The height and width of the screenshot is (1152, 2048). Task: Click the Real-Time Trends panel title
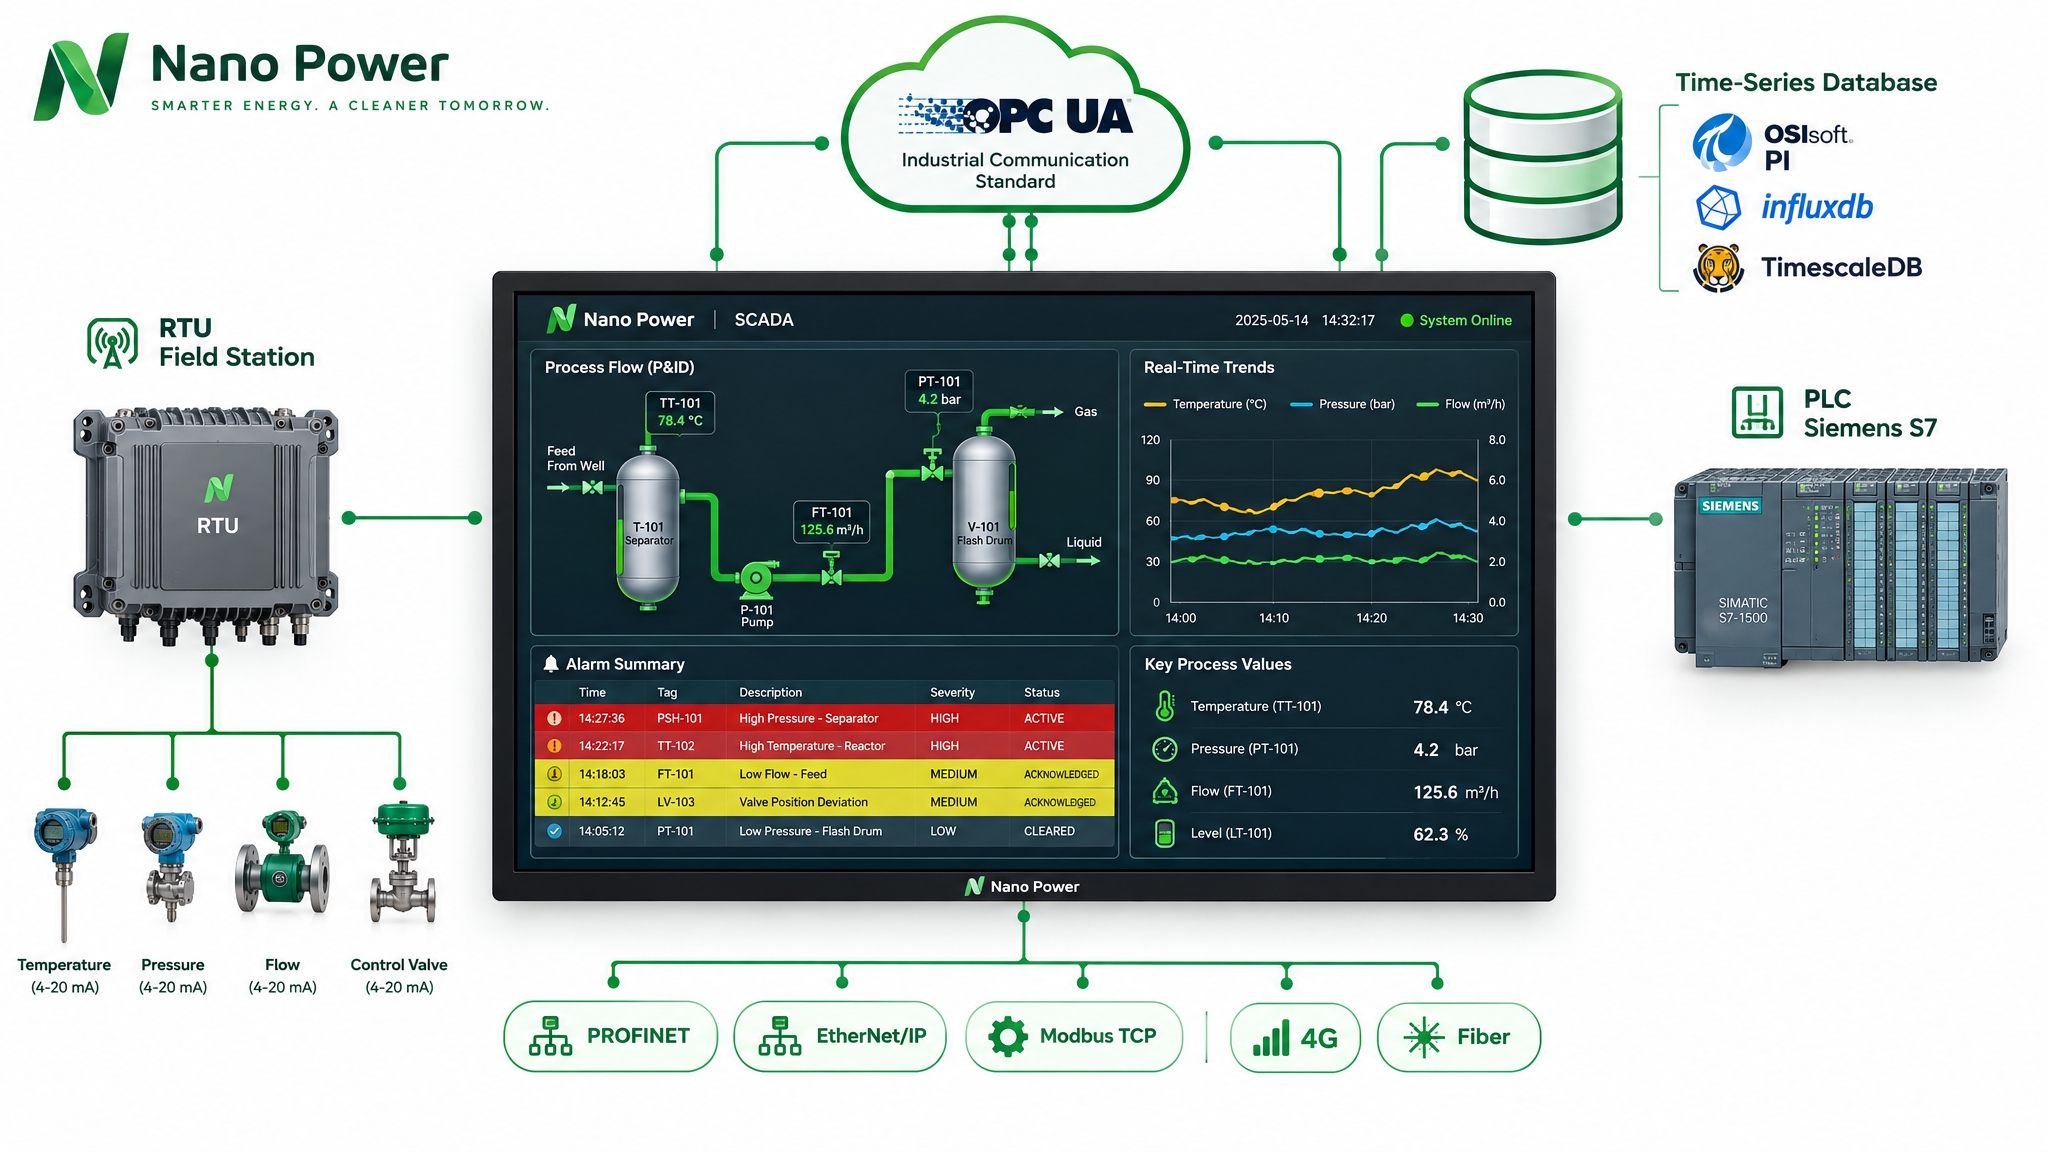coord(1209,367)
